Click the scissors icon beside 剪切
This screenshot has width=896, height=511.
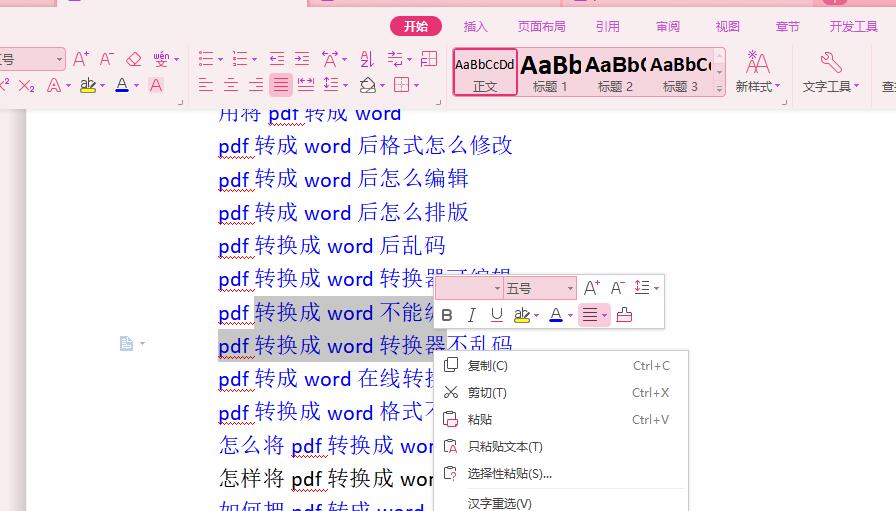451,392
